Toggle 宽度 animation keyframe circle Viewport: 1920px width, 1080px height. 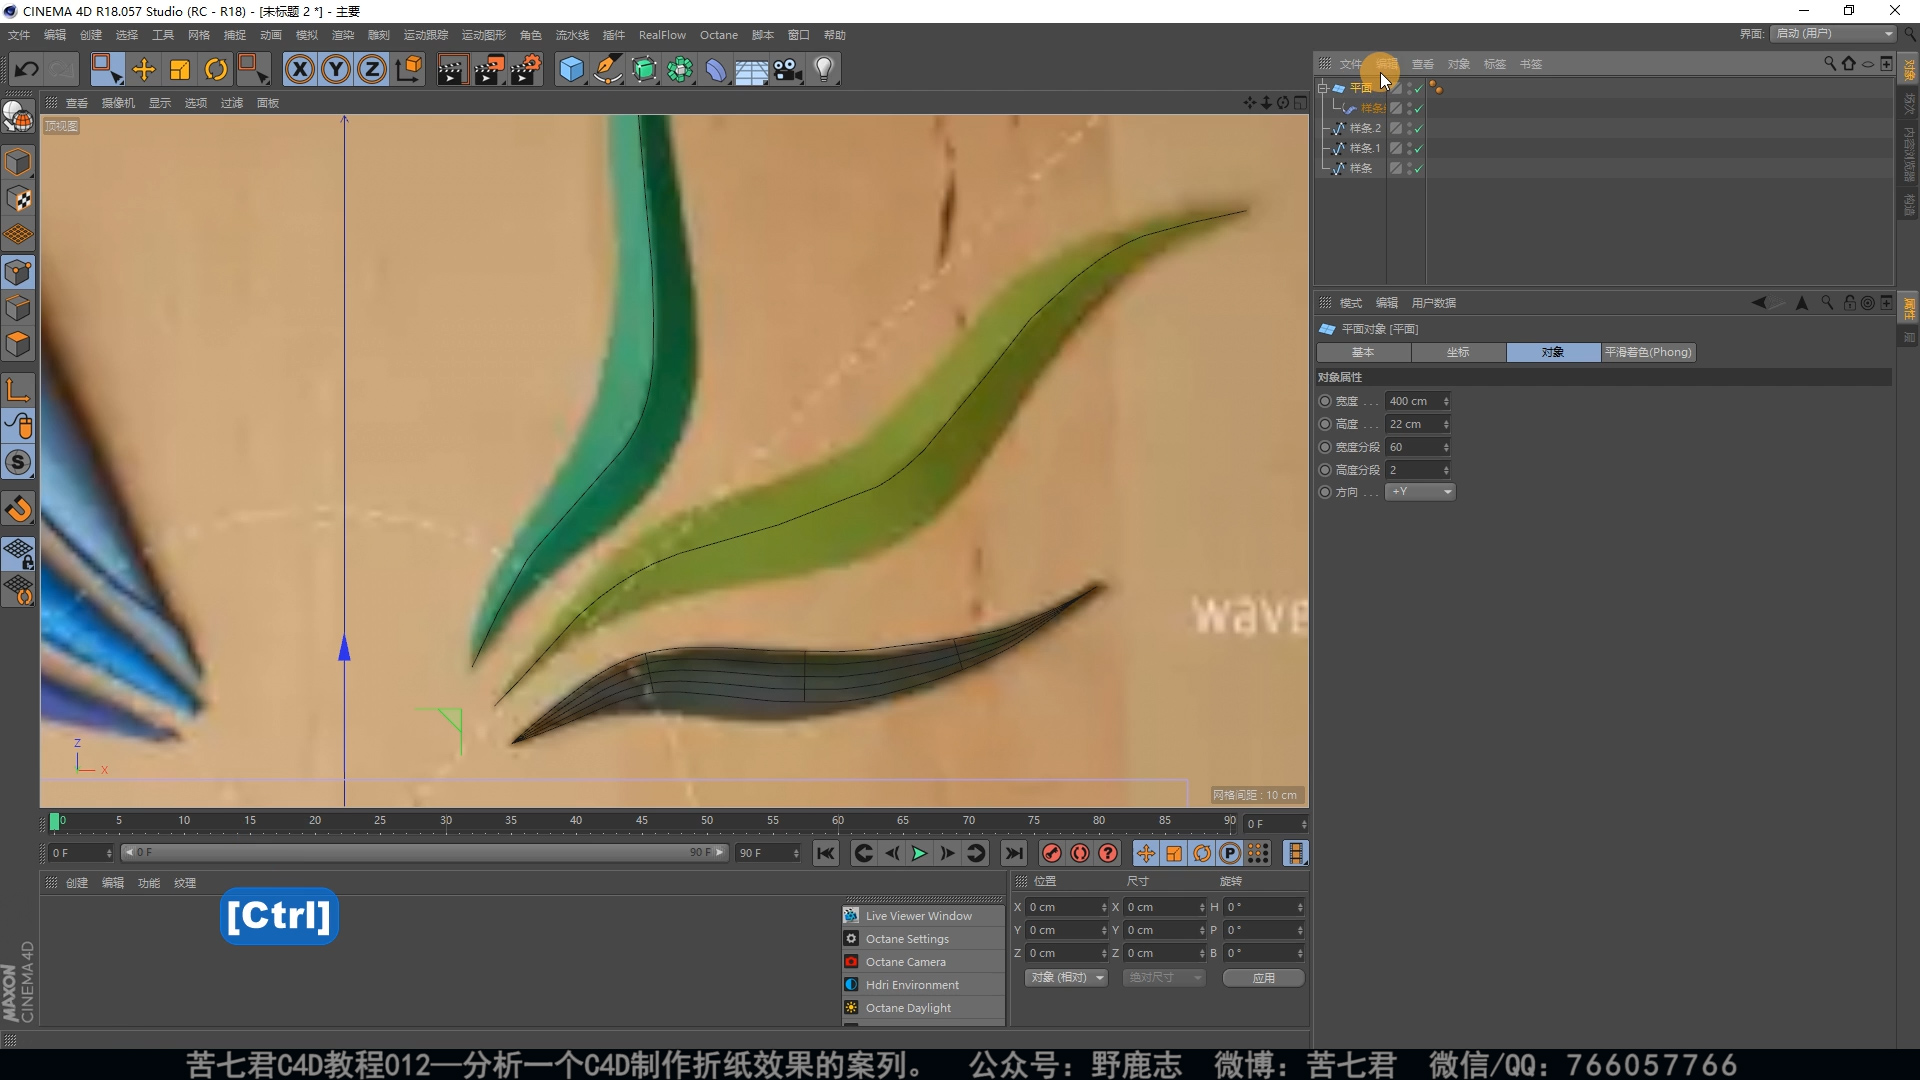tap(1325, 401)
